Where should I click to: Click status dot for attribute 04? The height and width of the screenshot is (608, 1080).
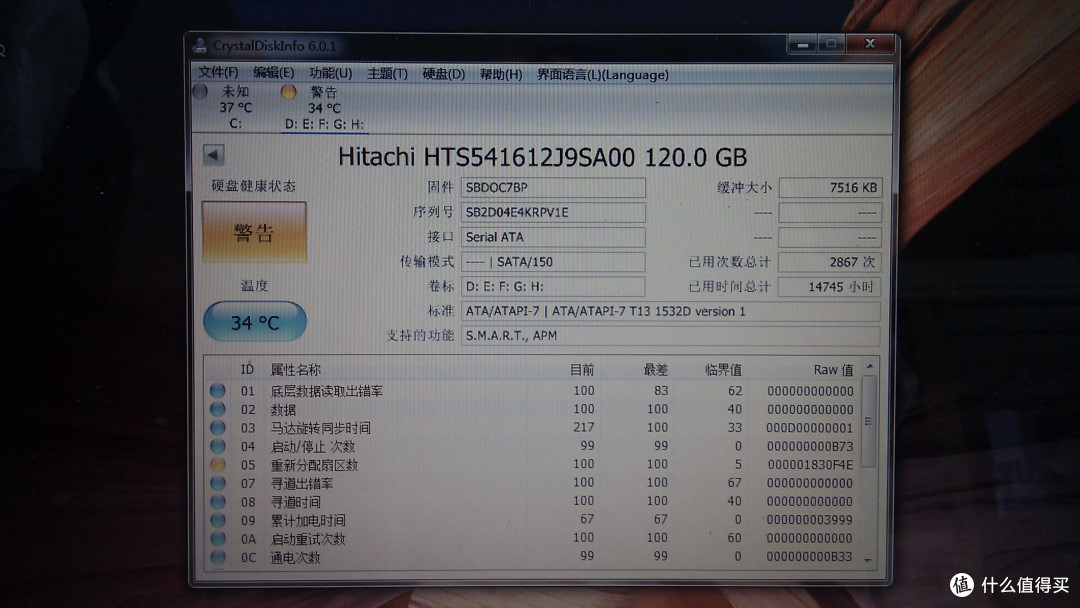tap(218, 446)
